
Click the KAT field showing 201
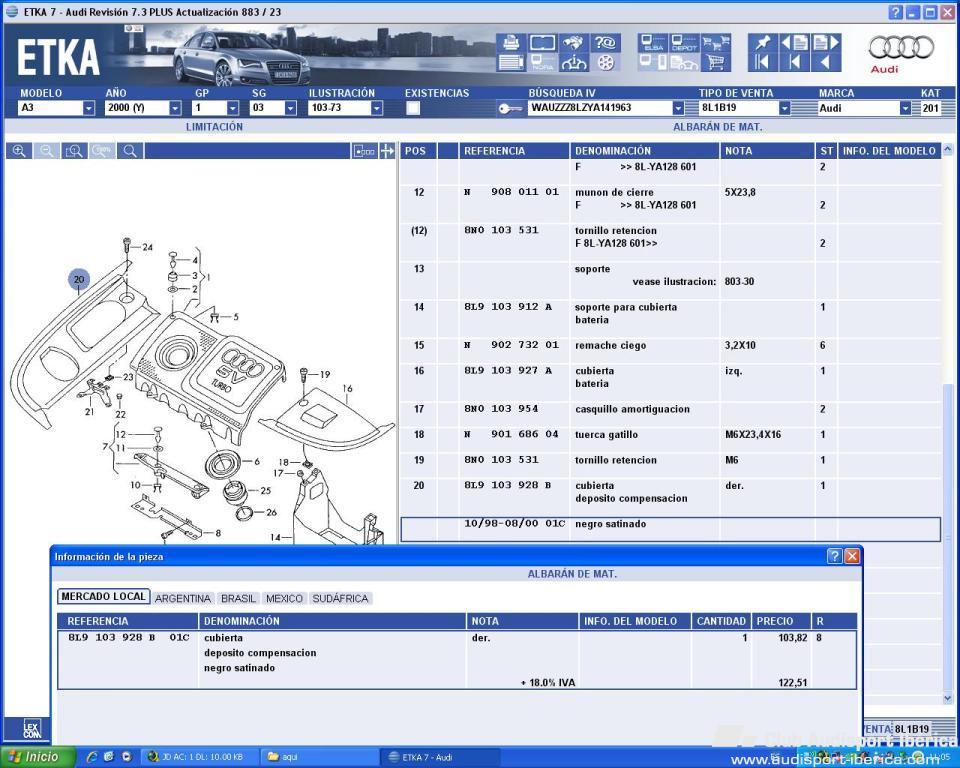click(930, 108)
